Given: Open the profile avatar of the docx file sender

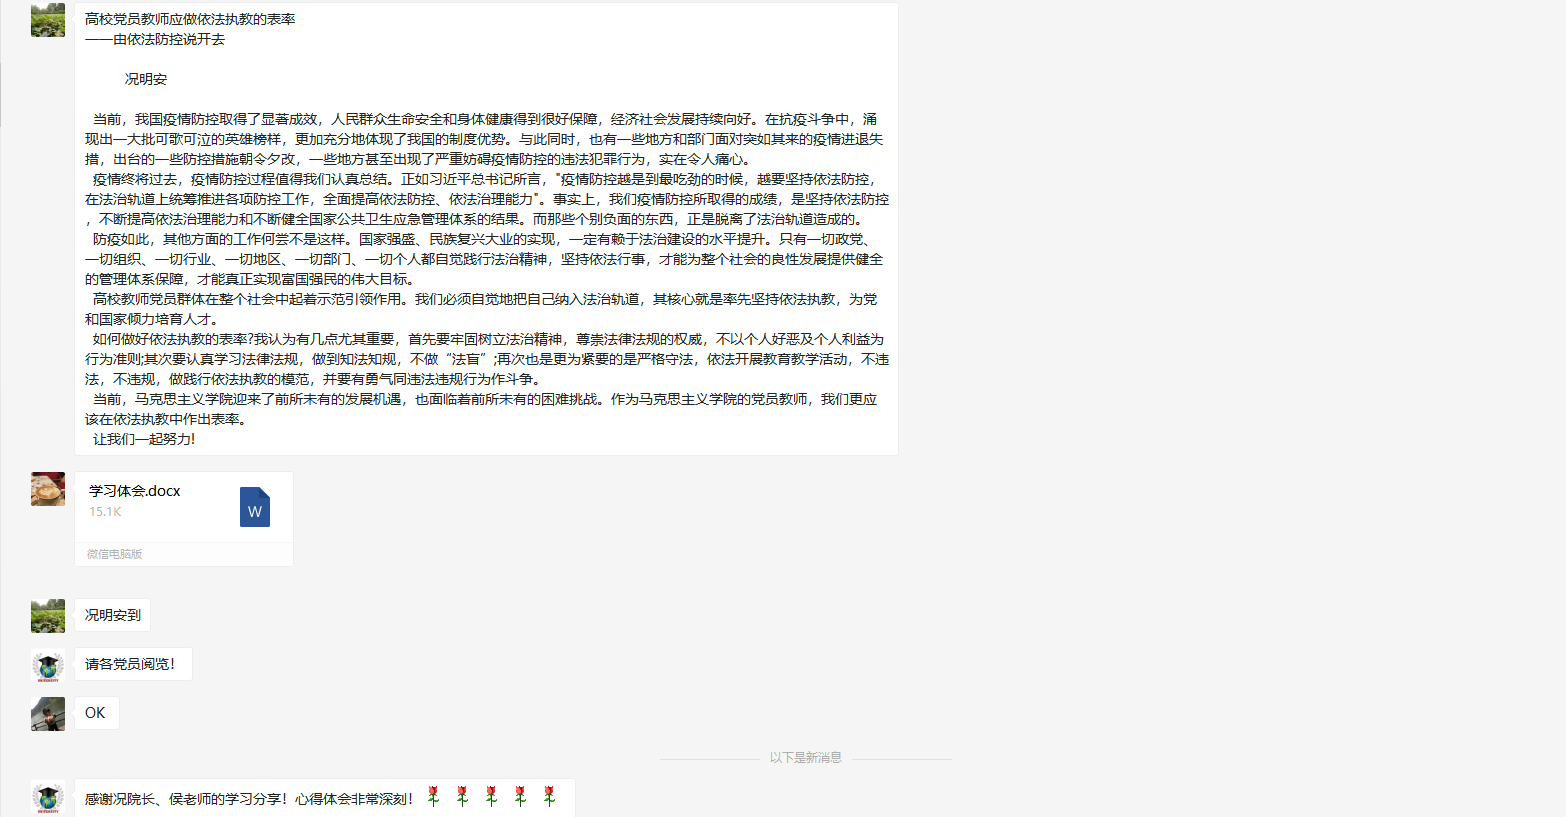Looking at the screenshot, I should (48, 489).
